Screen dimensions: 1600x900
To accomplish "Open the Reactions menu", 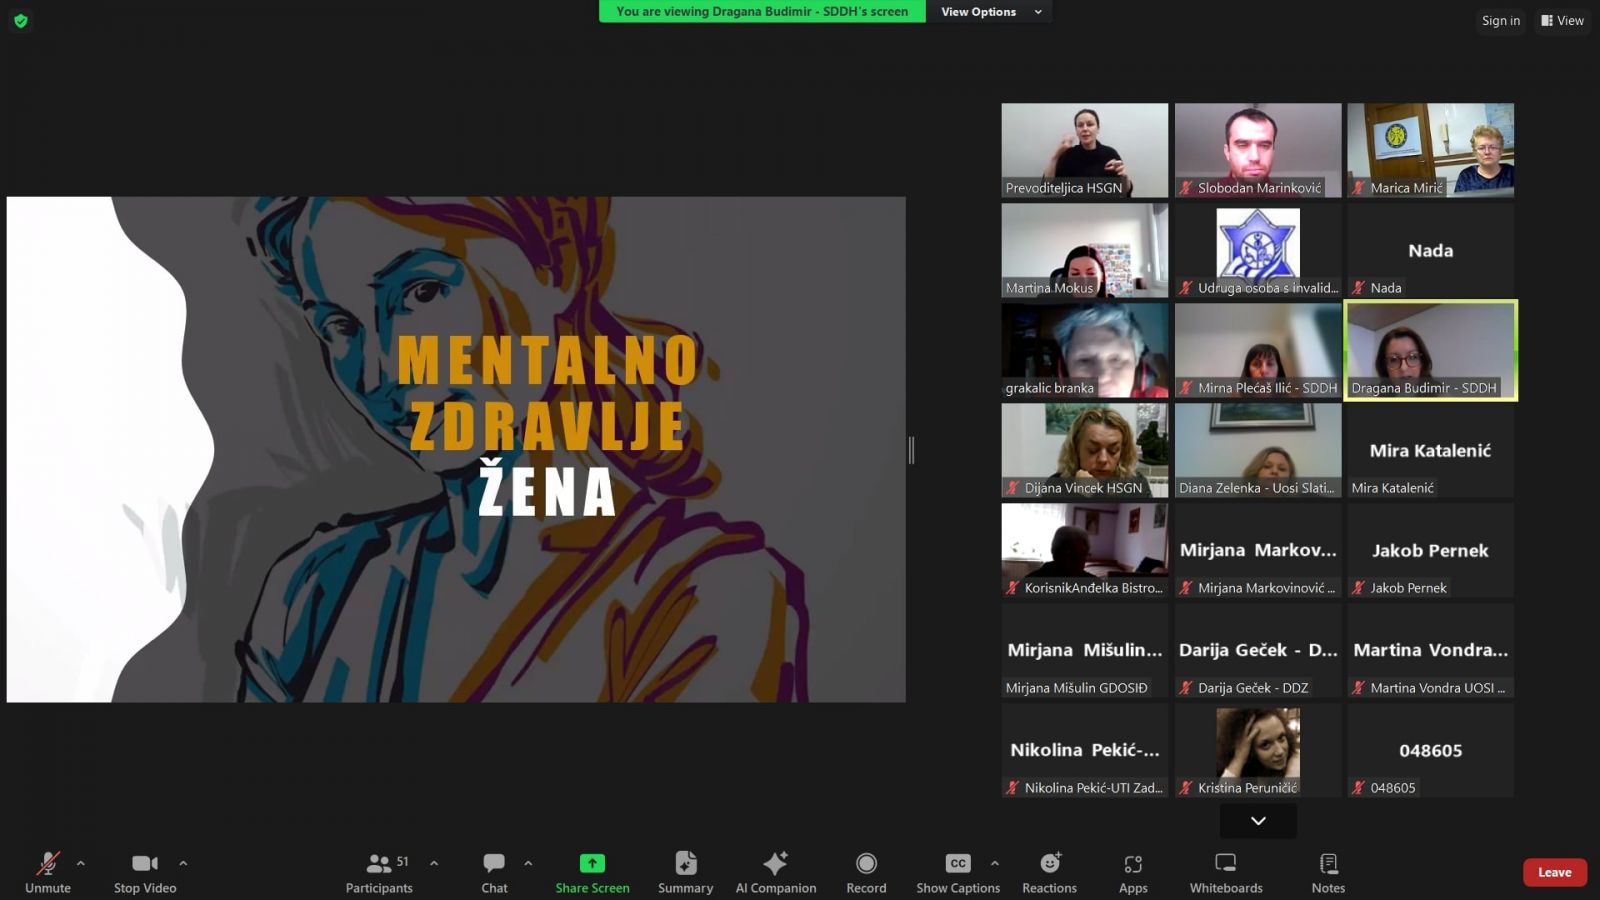I will click(1049, 872).
